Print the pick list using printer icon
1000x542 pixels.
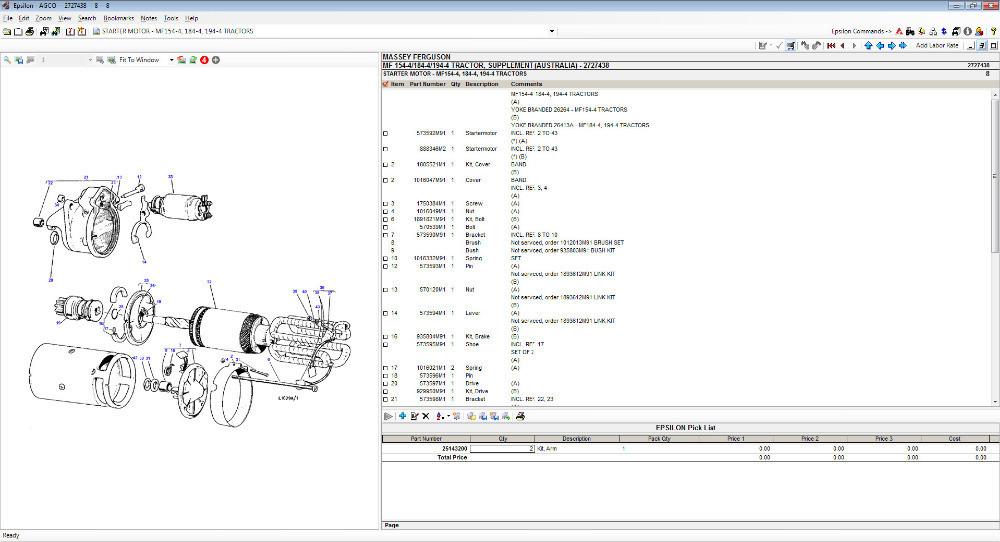[520, 416]
